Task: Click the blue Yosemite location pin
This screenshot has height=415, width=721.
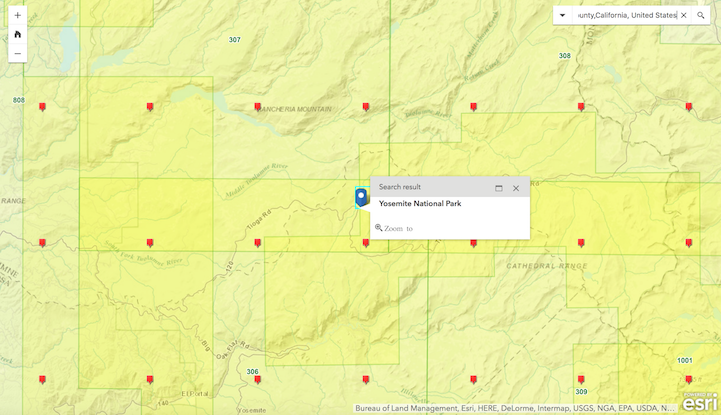Action: [x=361, y=197]
